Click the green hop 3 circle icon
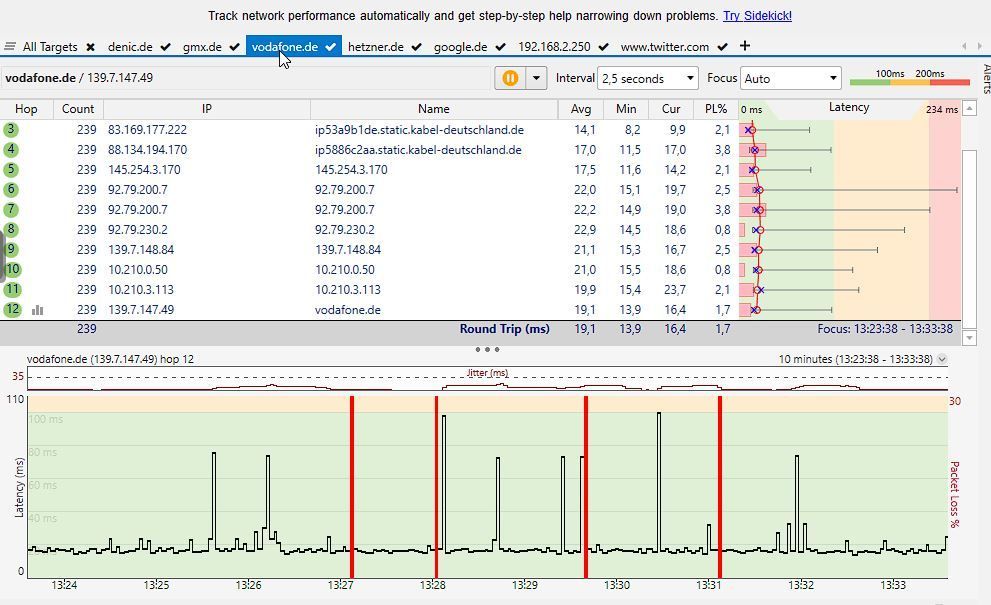This screenshot has width=991, height=605. (x=11, y=130)
